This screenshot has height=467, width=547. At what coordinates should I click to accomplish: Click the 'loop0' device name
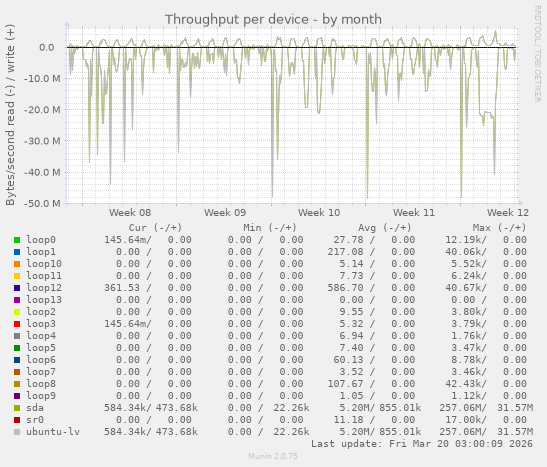[41, 240]
